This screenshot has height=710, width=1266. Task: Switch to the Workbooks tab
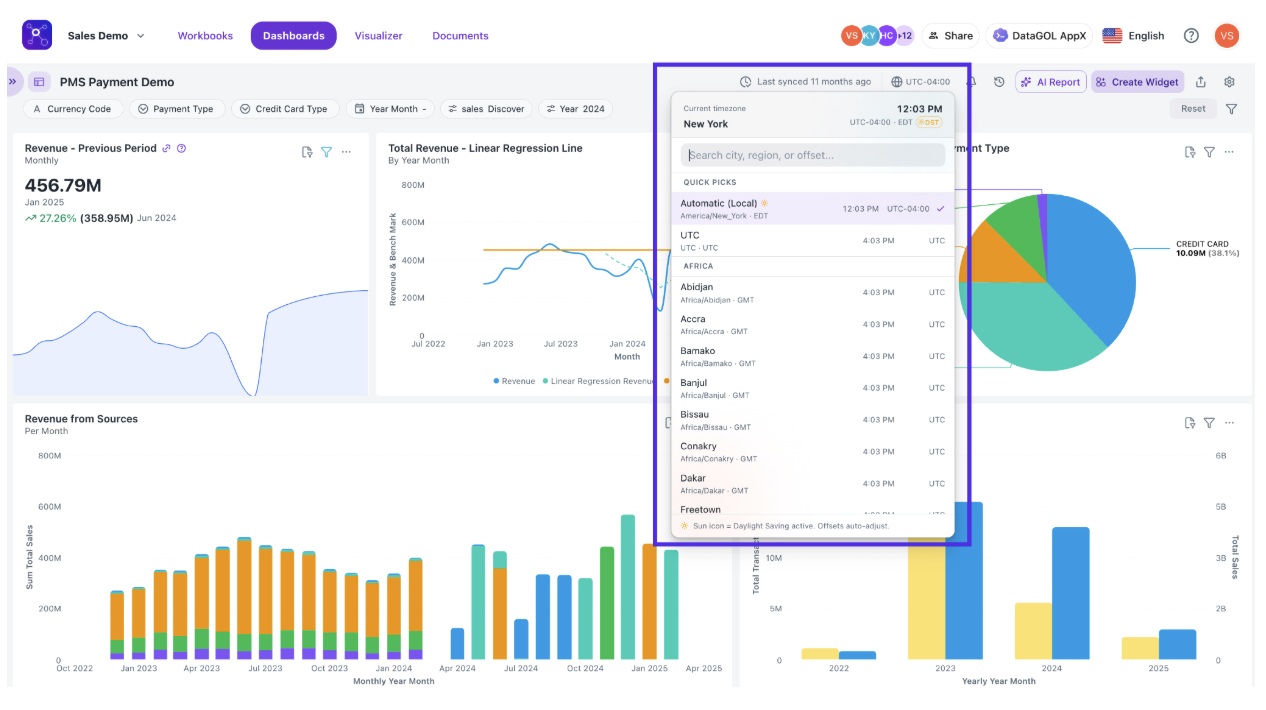(205, 35)
